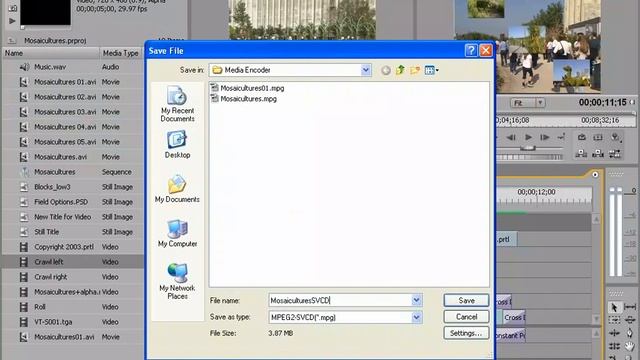Click the jog wheel strip under transport
The width and height of the screenshot is (640, 360).
pyautogui.click(x=529, y=157)
